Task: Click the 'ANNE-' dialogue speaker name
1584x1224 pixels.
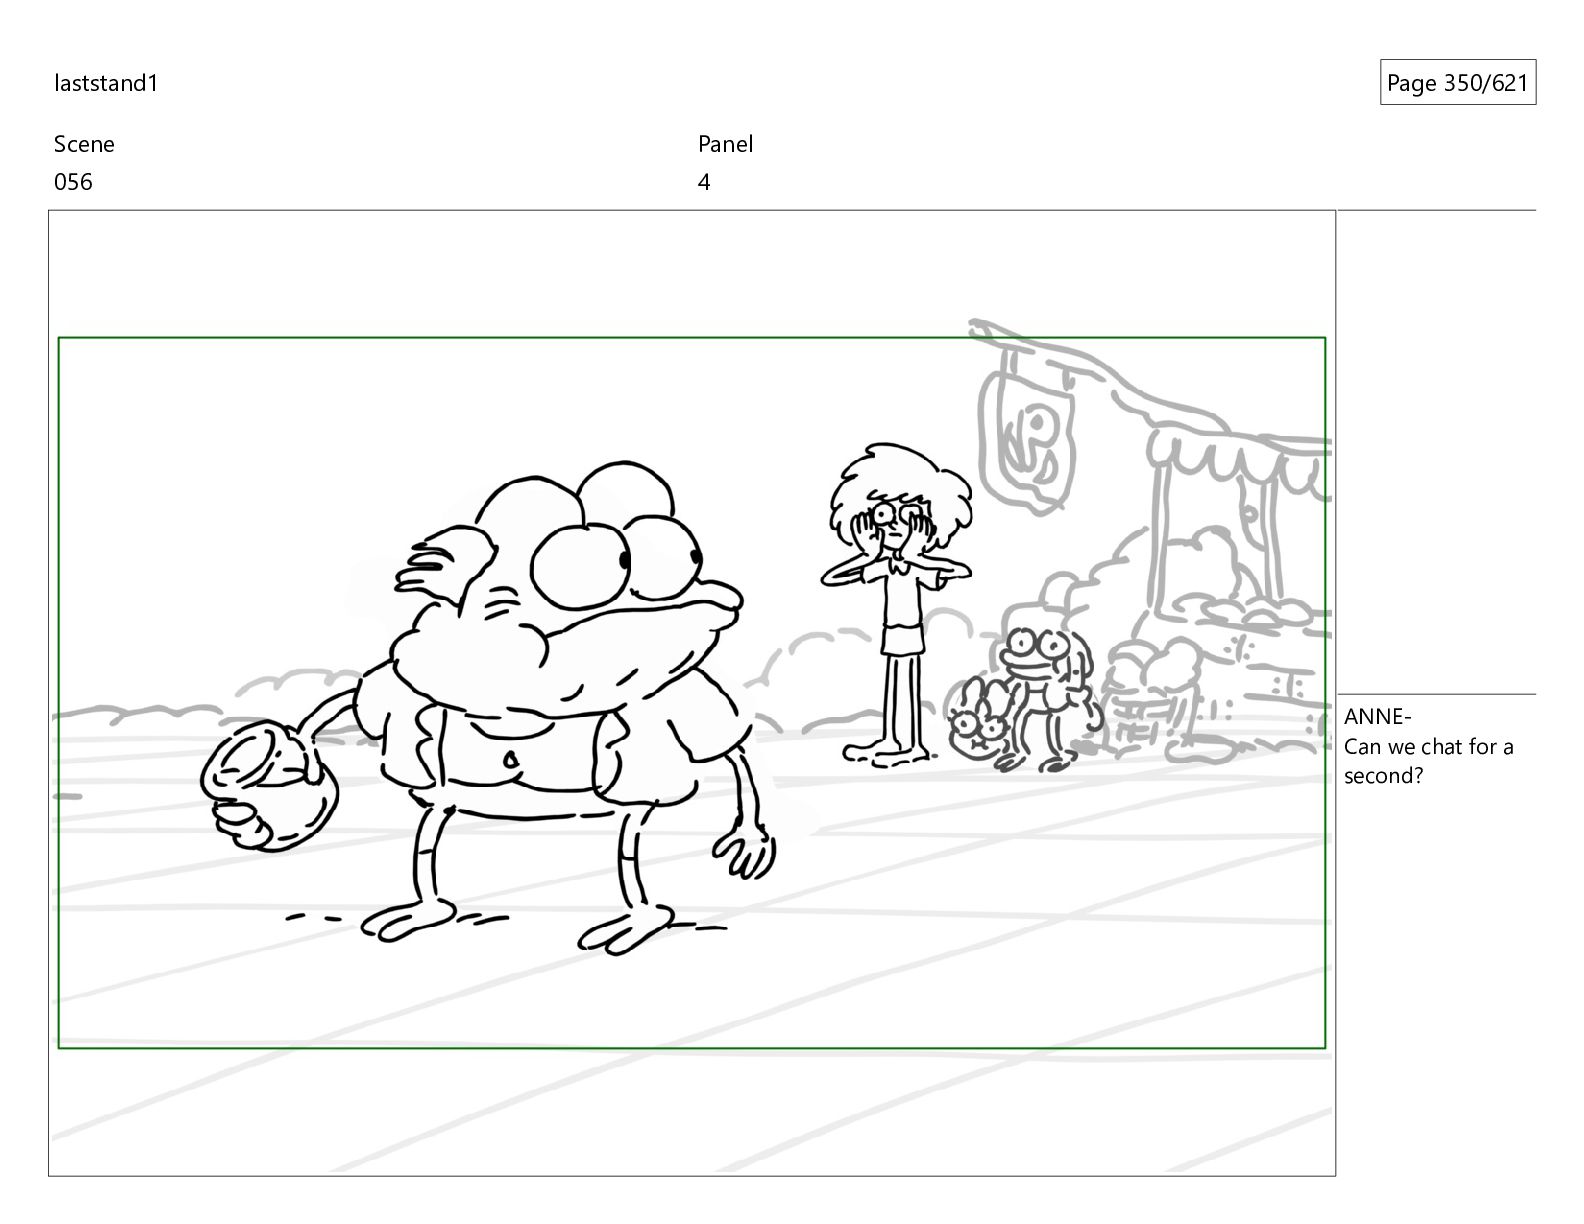Action: [x=1377, y=716]
